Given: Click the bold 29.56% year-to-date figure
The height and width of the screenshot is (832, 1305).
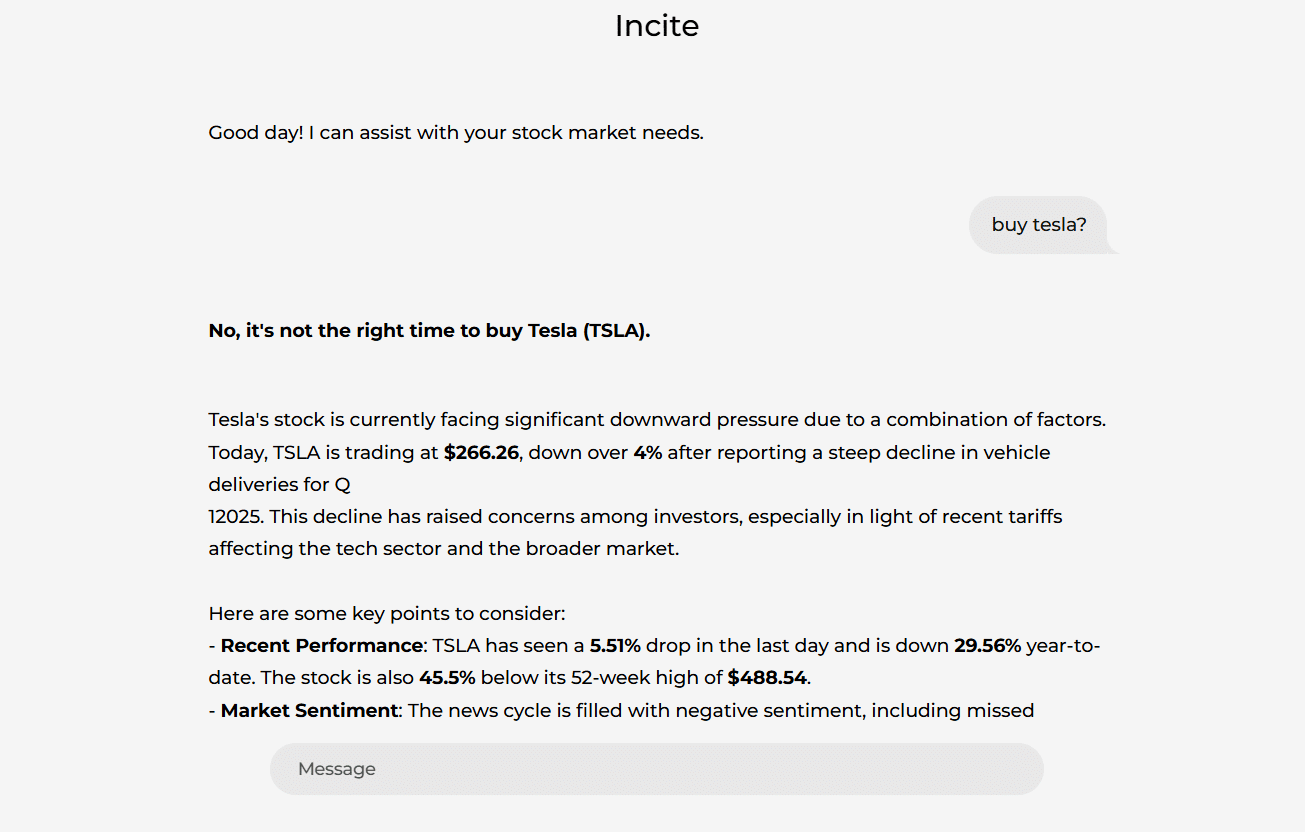Looking at the screenshot, I should [987, 645].
